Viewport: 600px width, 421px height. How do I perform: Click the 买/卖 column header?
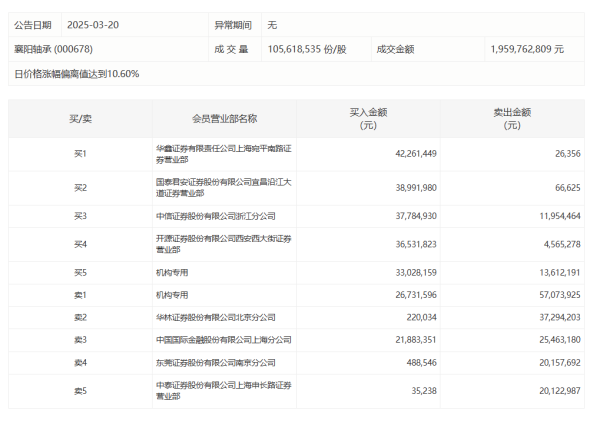(81, 118)
